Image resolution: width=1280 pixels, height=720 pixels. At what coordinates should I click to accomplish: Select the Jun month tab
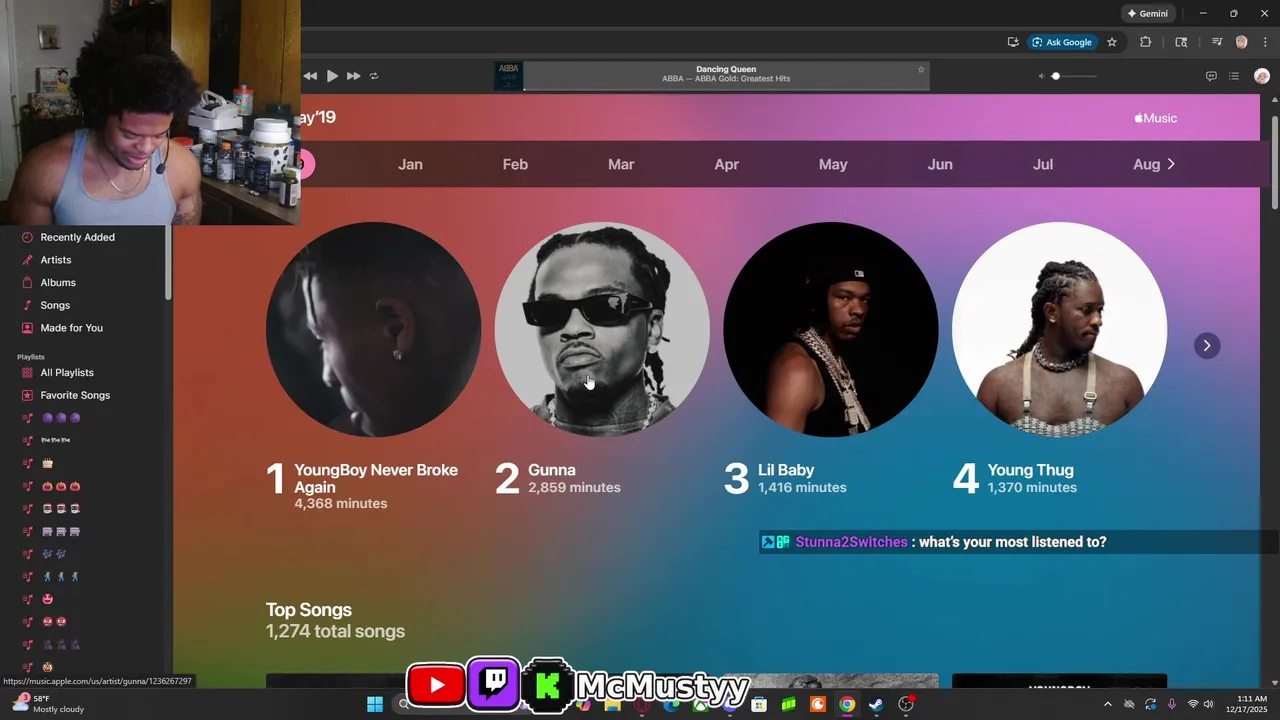click(940, 164)
